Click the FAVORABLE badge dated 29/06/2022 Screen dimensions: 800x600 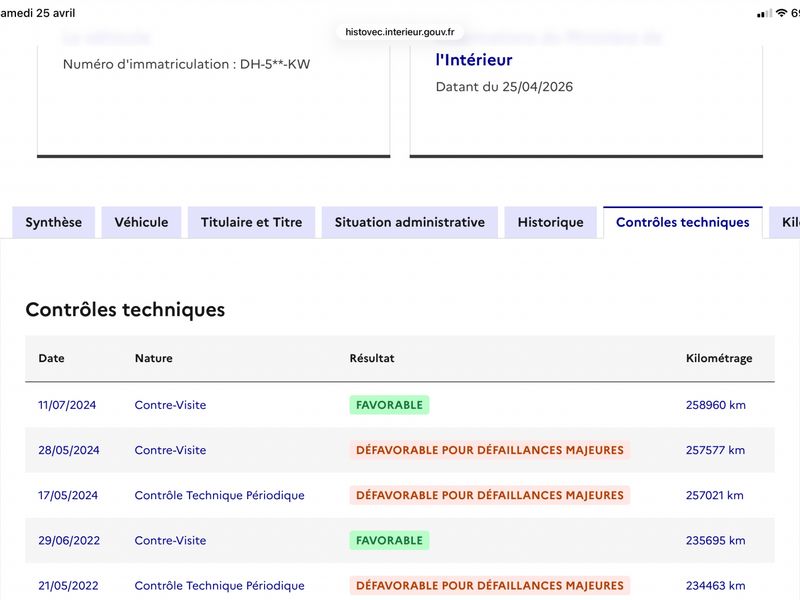click(389, 540)
